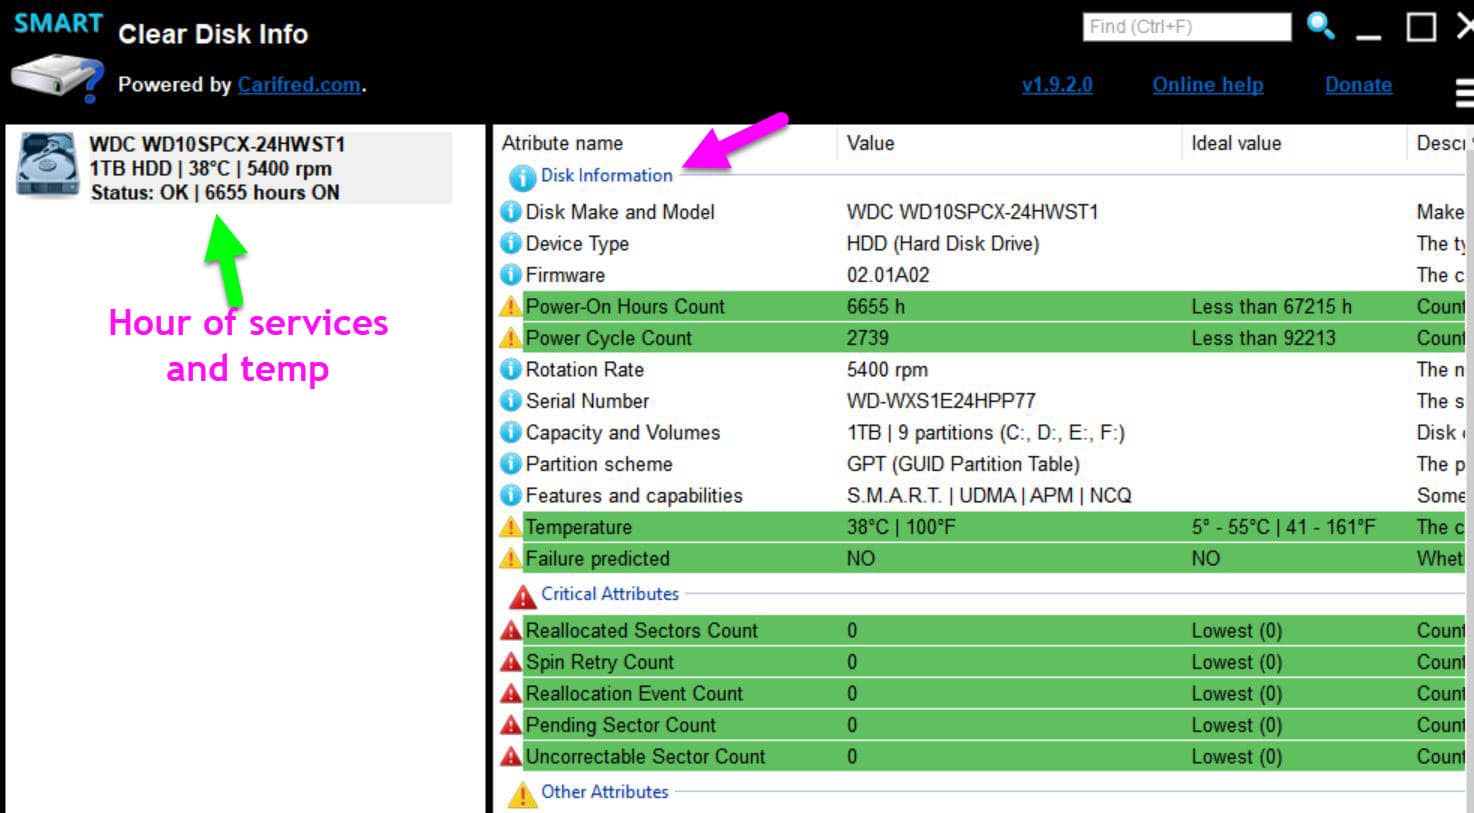
Task: Collapse the Disk Information section header
Action: [x=607, y=176]
